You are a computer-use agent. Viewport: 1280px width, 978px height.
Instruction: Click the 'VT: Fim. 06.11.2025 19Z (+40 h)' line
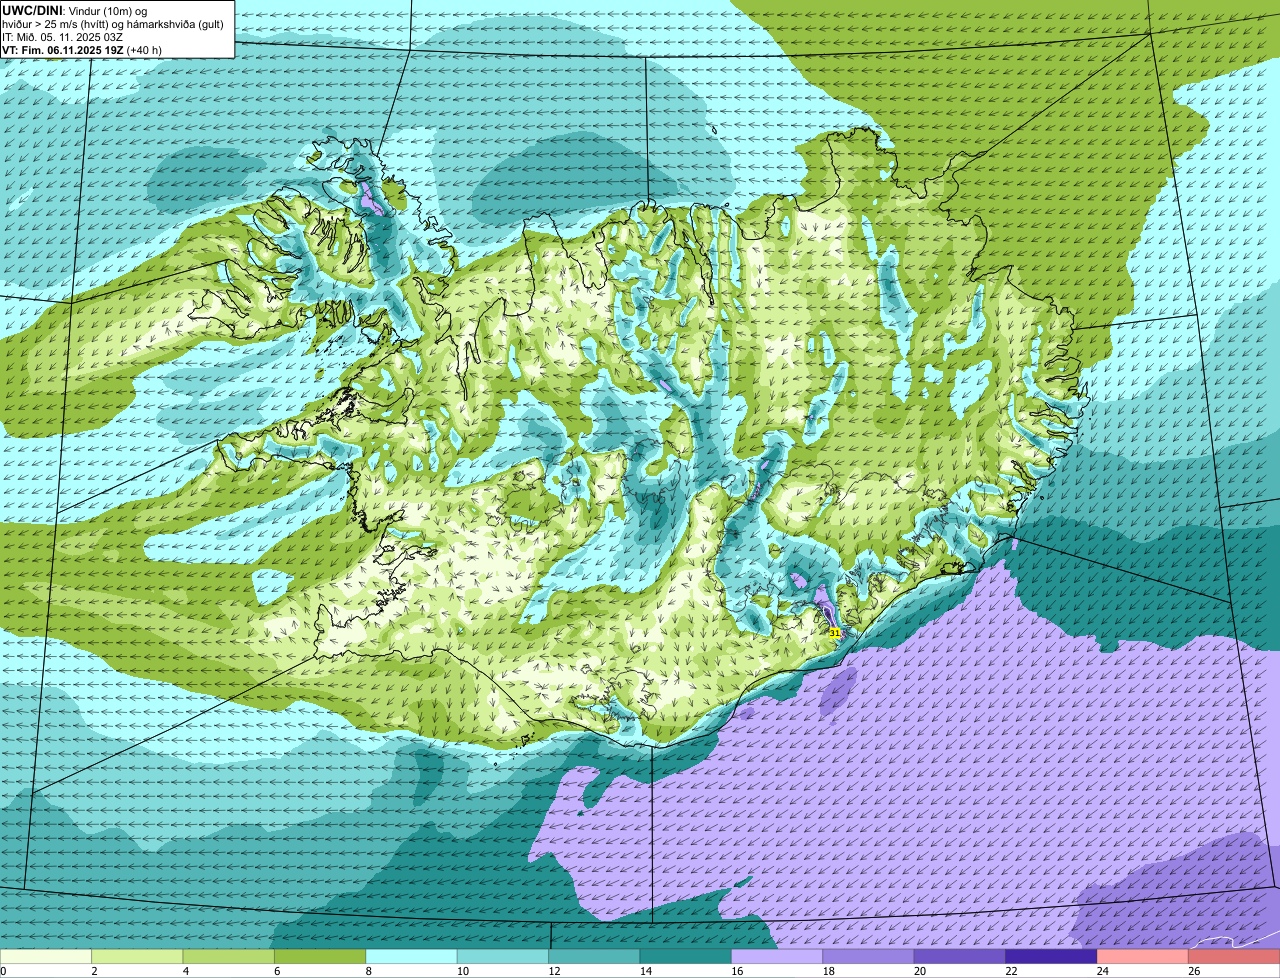coord(82,49)
